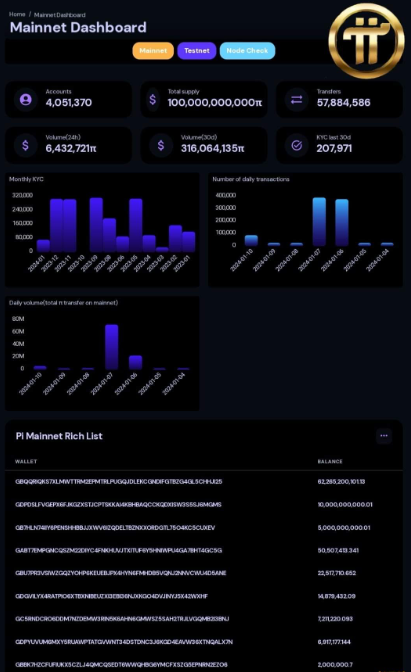Open the Rich List three-dot menu
The image size is (411, 672).
coord(384,436)
